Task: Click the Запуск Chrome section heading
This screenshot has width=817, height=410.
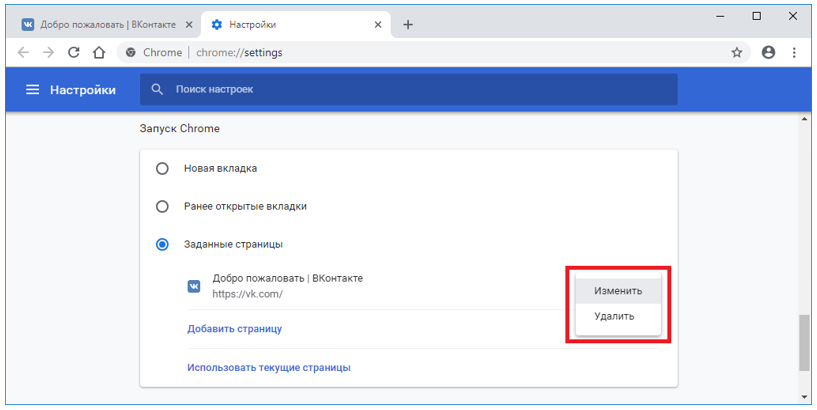Action: point(180,128)
